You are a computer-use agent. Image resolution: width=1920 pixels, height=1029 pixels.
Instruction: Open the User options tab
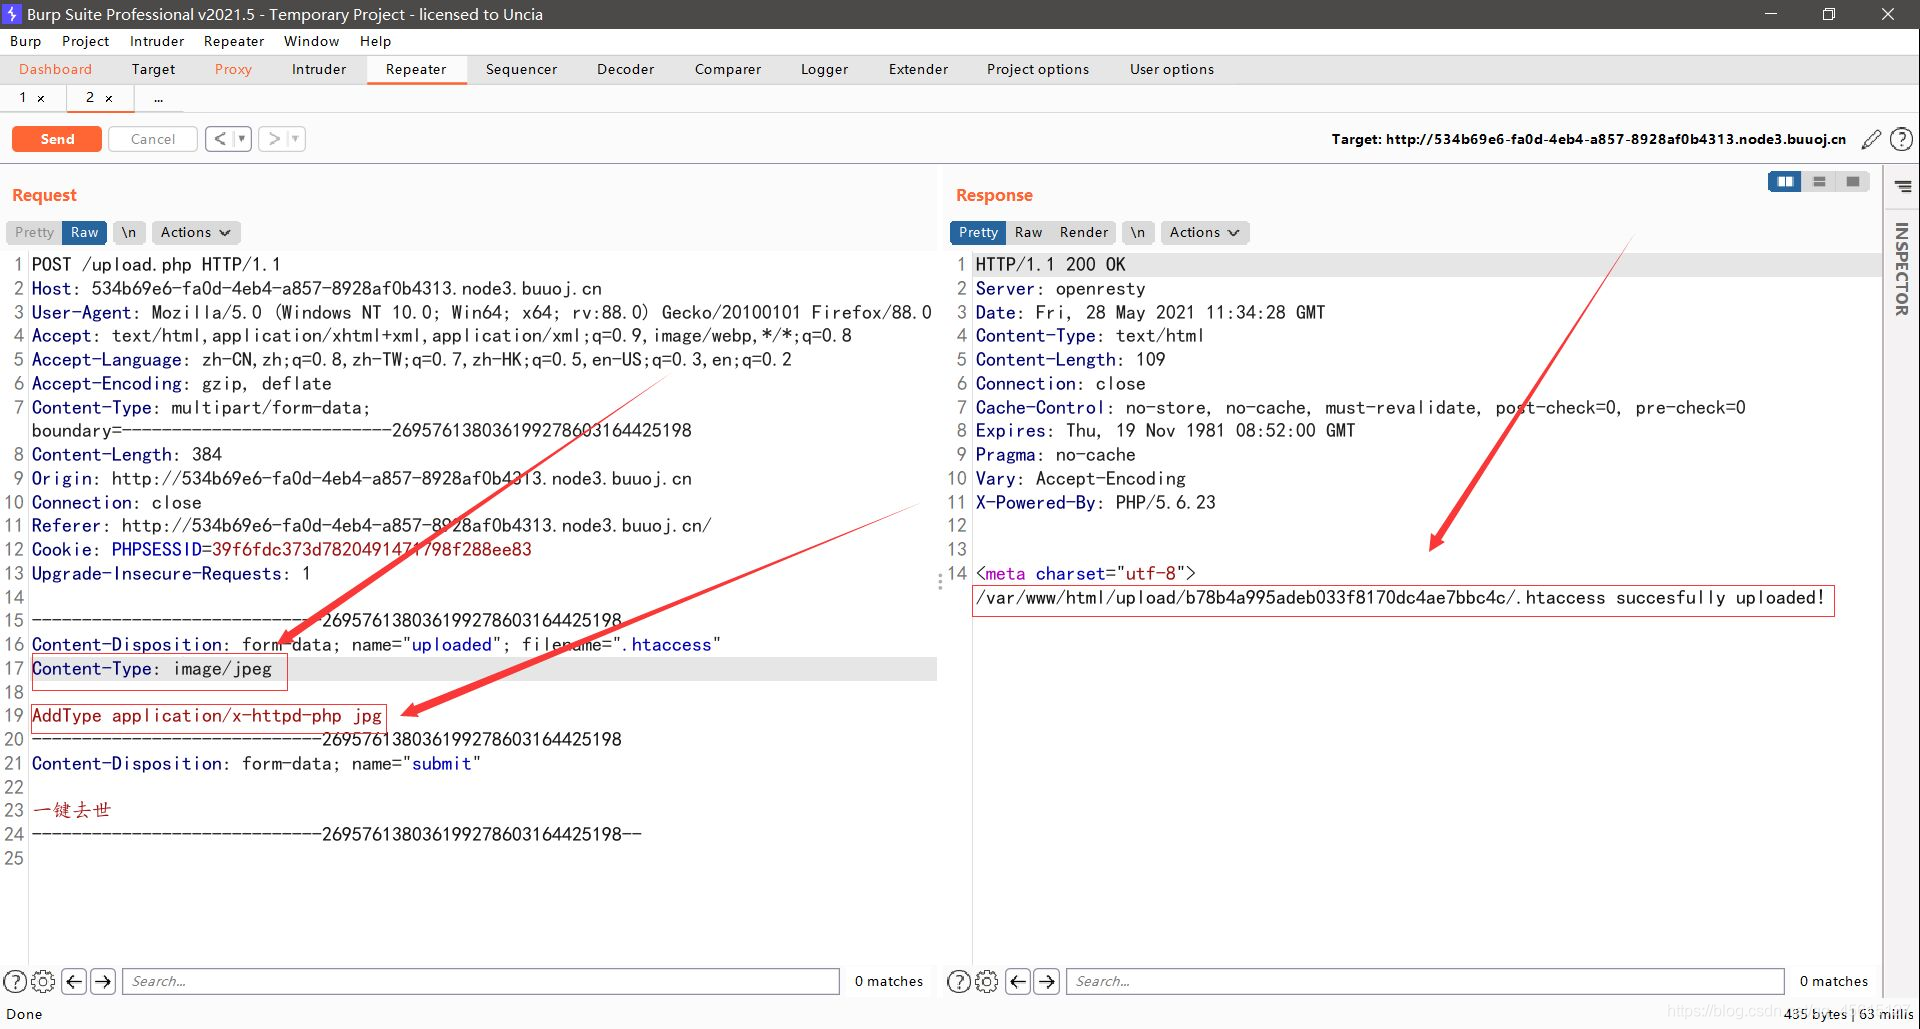tap(1172, 69)
